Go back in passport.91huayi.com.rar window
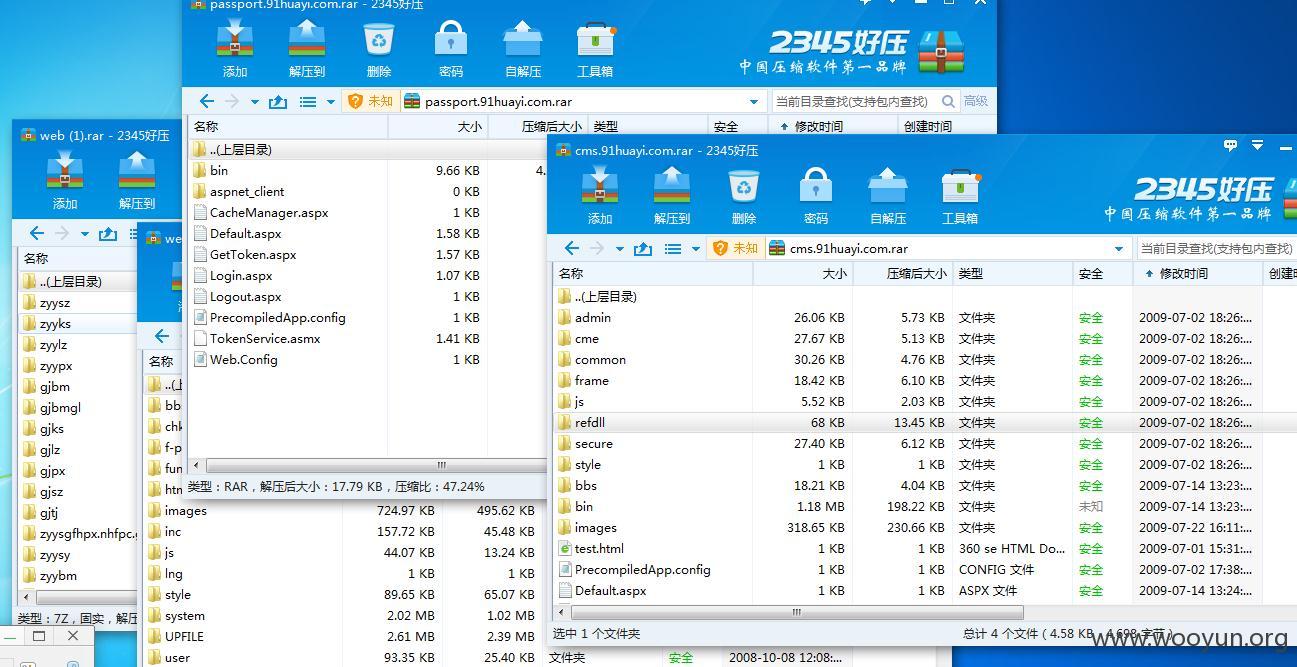Viewport: 1297px width, 667px height. point(206,101)
